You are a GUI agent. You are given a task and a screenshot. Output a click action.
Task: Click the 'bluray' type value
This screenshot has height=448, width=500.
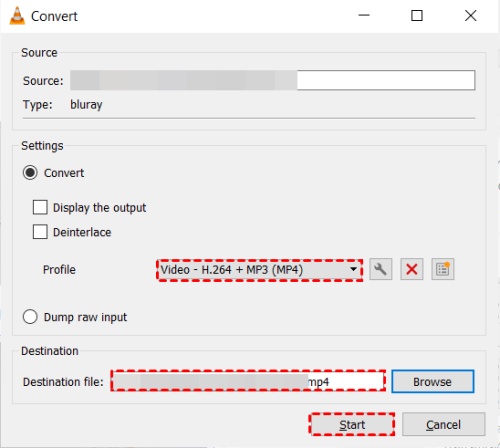pyautogui.click(x=86, y=105)
